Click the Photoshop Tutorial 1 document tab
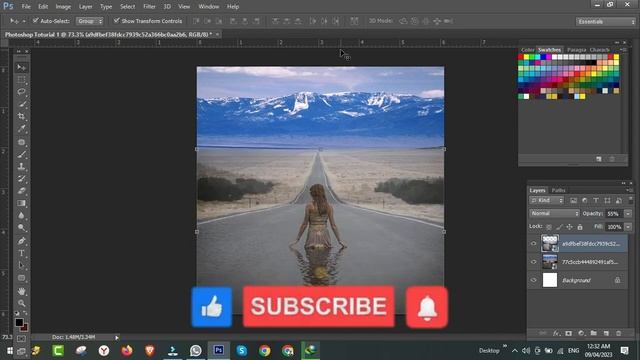Image resolution: width=640 pixels, height=360 pixels. click(108, 35)
